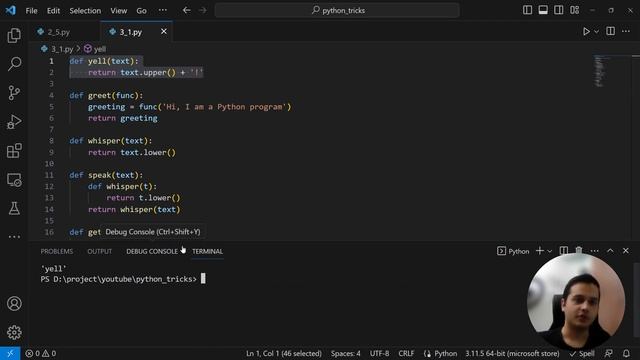Click the python_tricks command center search box
The width and height of the screenshot is (640, 360).
tap(337, 10)
